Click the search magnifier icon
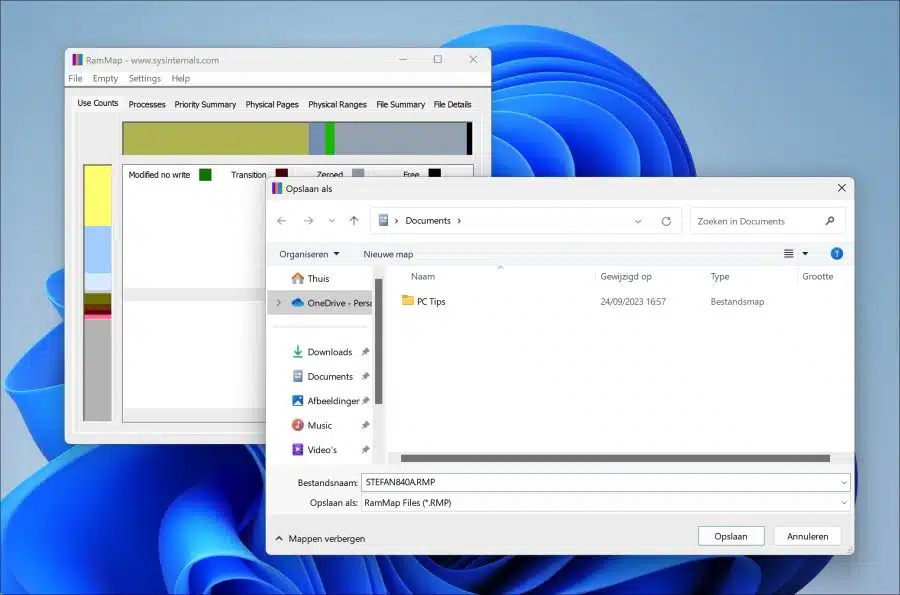Viewport: 900px width, 595px height. tap(830, 221)
